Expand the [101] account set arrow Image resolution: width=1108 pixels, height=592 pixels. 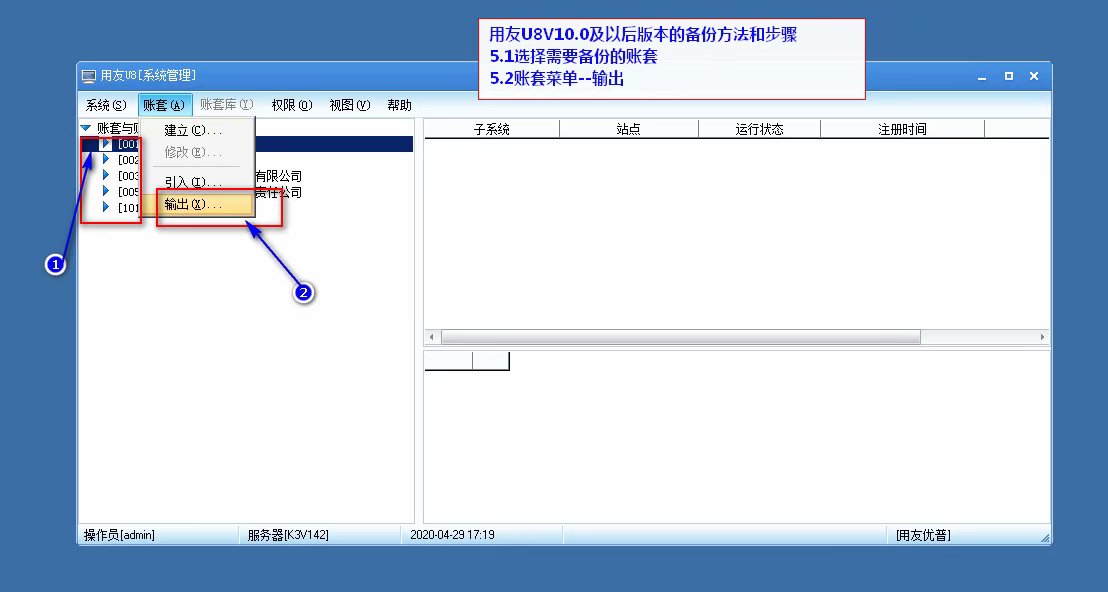coord(106,208)
